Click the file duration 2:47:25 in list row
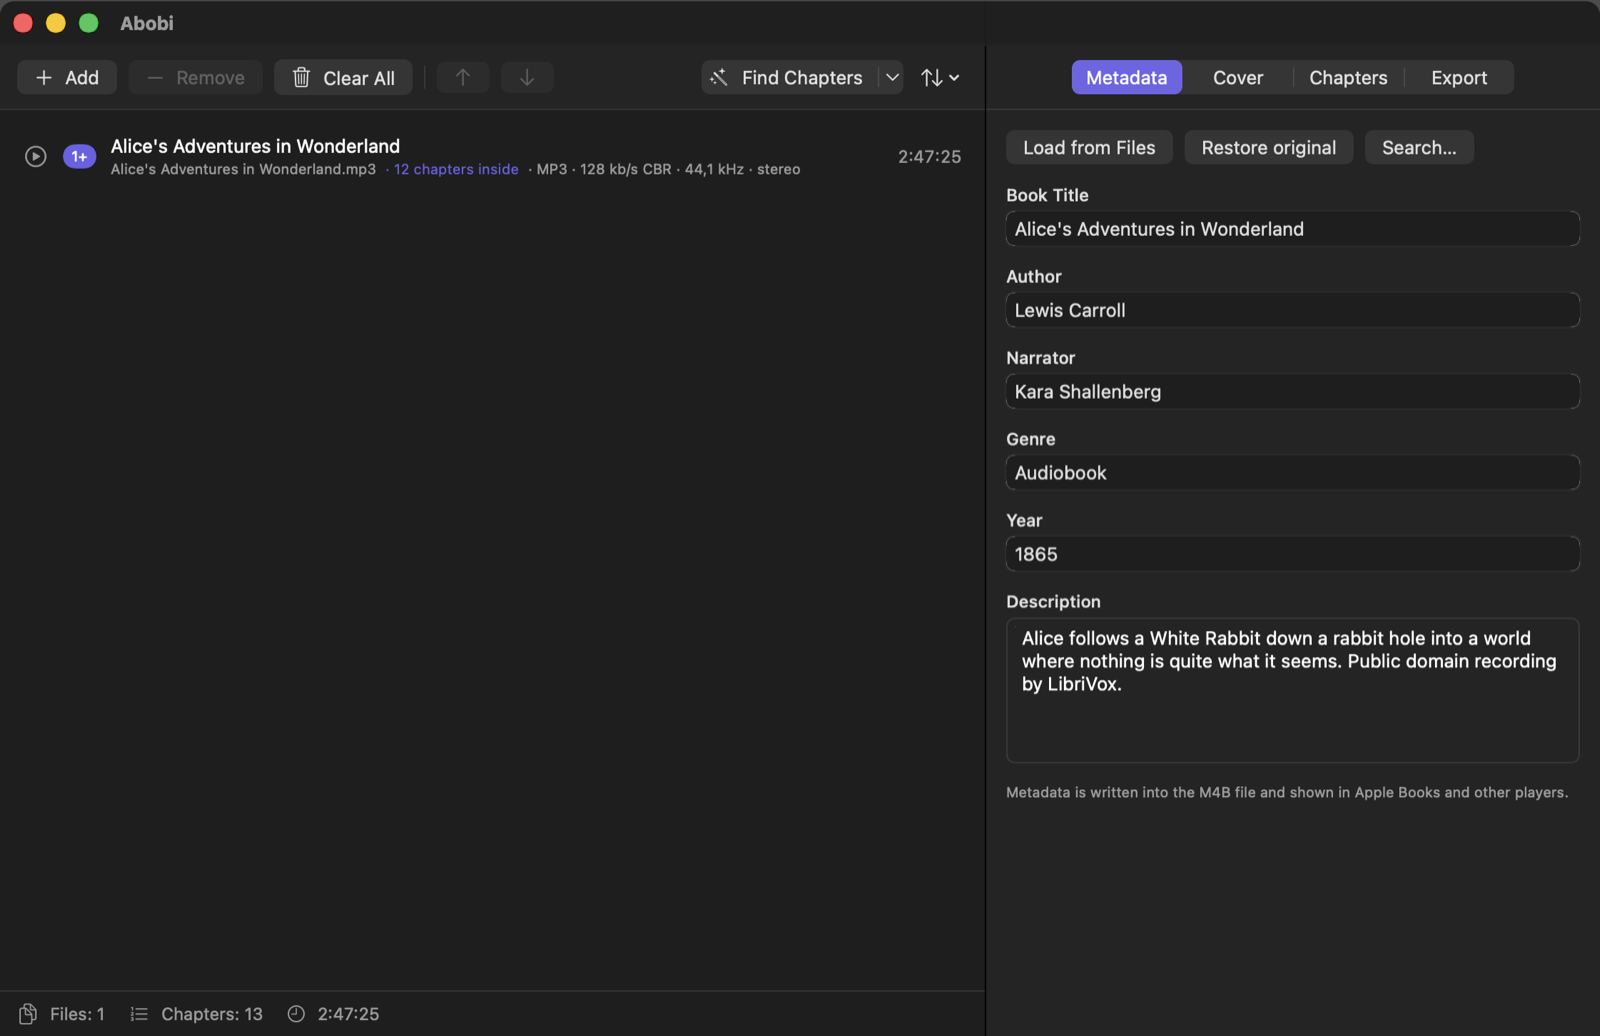Viewport: 1600px width, 1036px height. [x=929, y=157]
